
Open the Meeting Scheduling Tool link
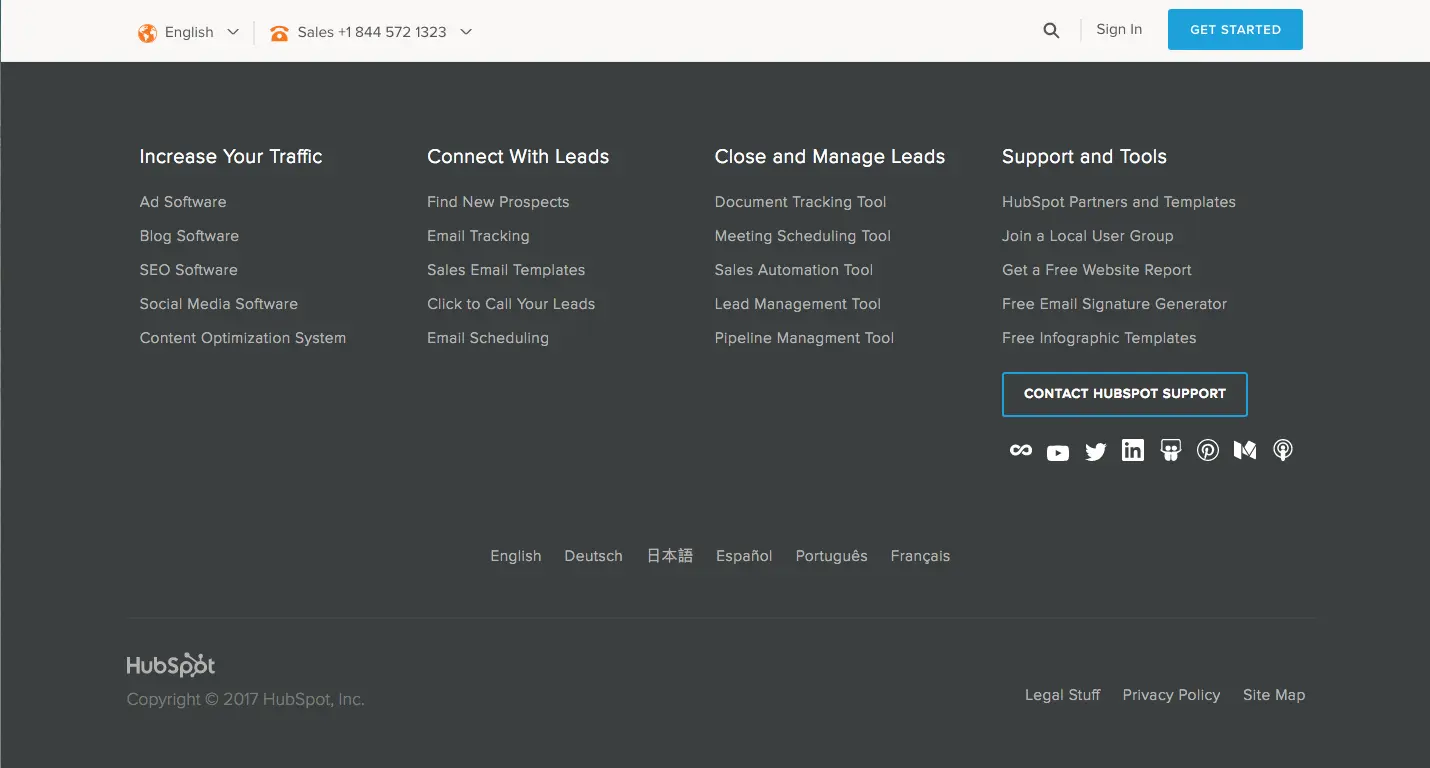coord(803,236)
